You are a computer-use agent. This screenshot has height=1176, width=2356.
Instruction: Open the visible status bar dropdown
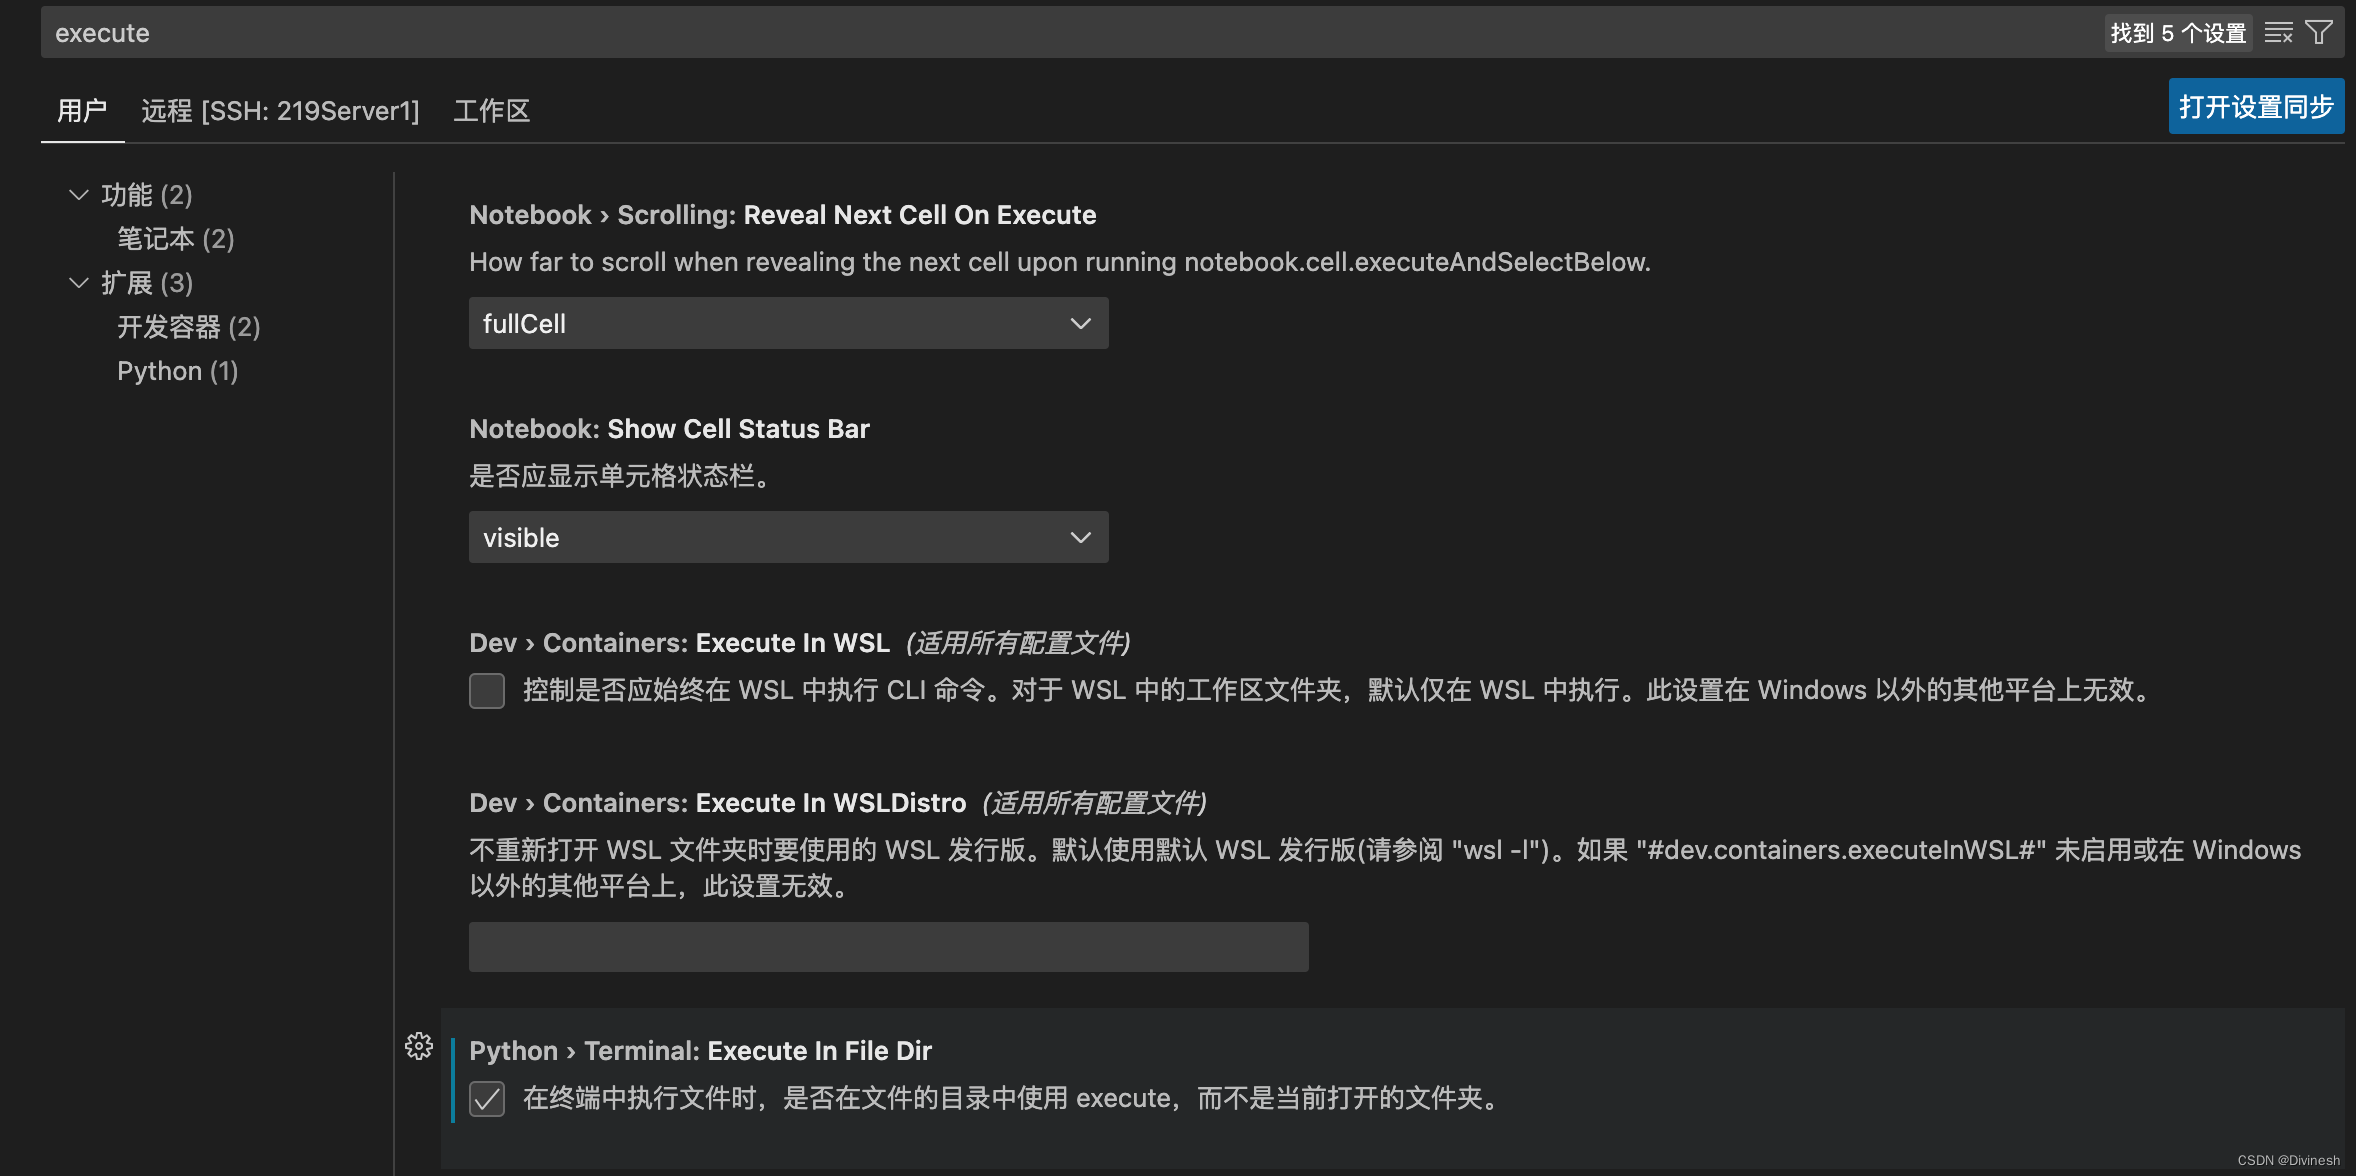pos(788,537)
